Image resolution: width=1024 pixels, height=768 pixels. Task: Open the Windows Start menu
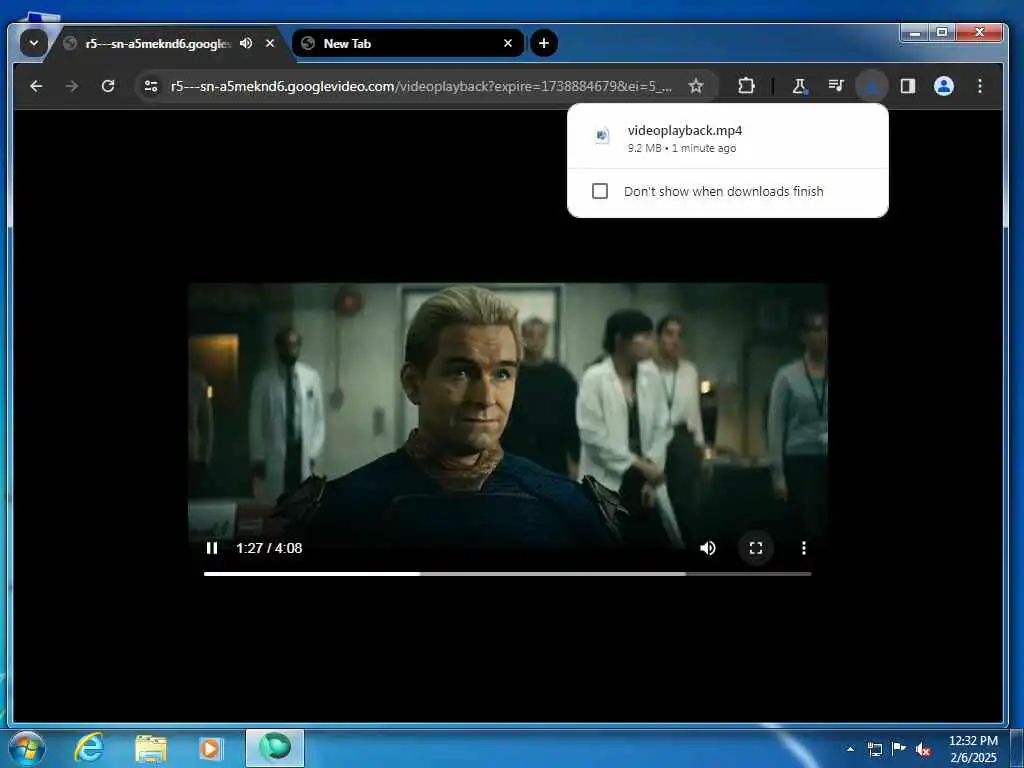coord(27,748)
